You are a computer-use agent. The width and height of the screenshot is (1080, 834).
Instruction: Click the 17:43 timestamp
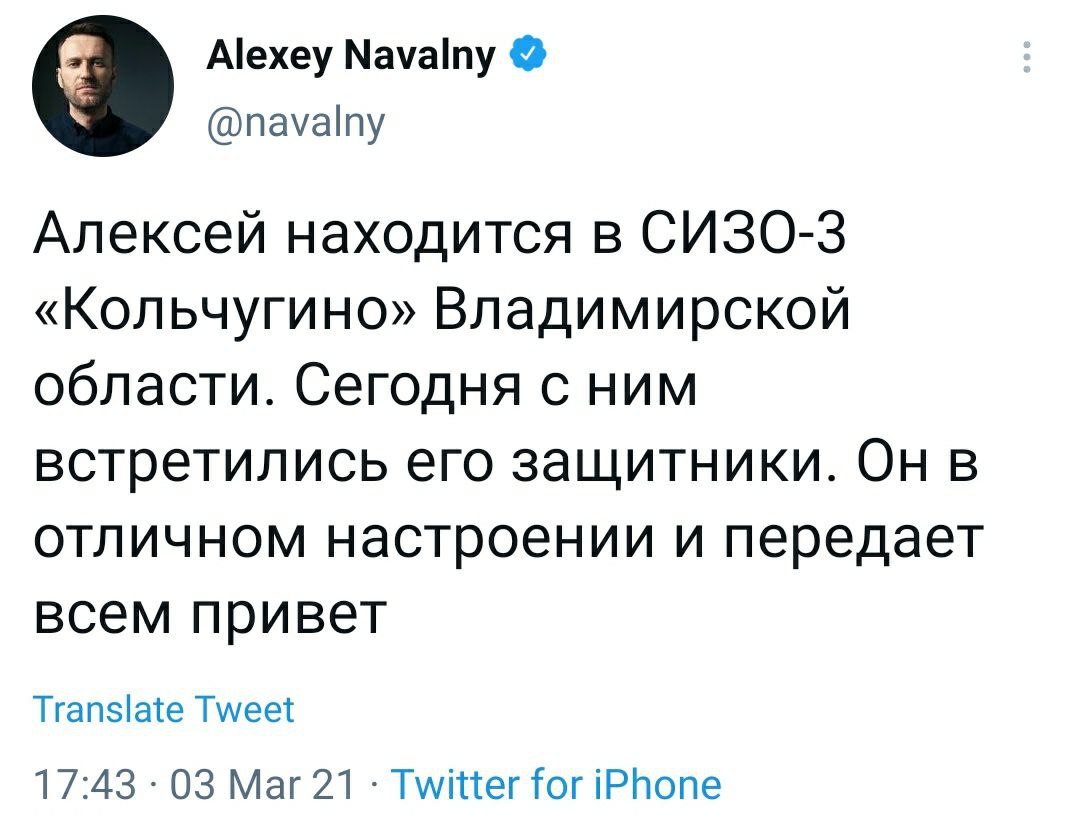click(84, 785)
